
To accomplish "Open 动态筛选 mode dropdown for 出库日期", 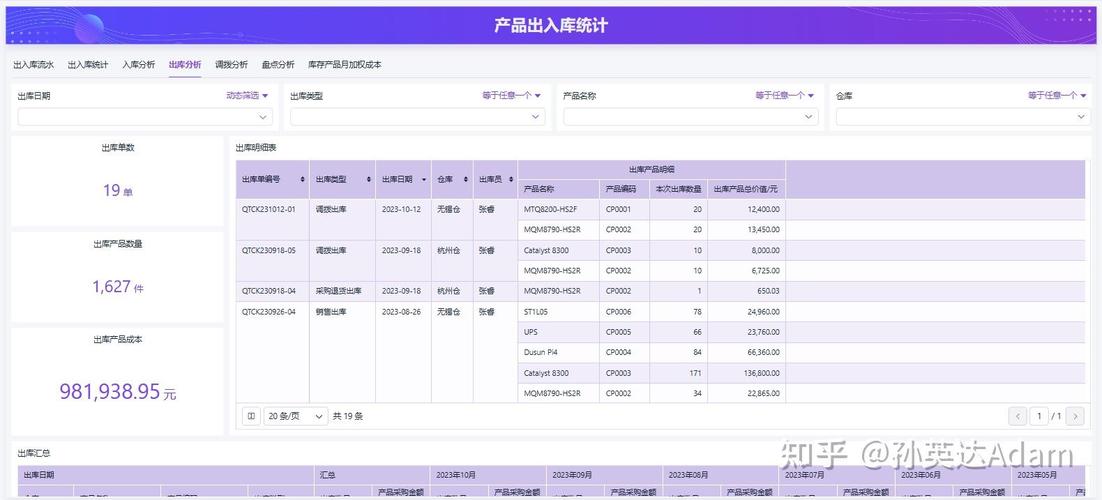I will tap(247, 96).
